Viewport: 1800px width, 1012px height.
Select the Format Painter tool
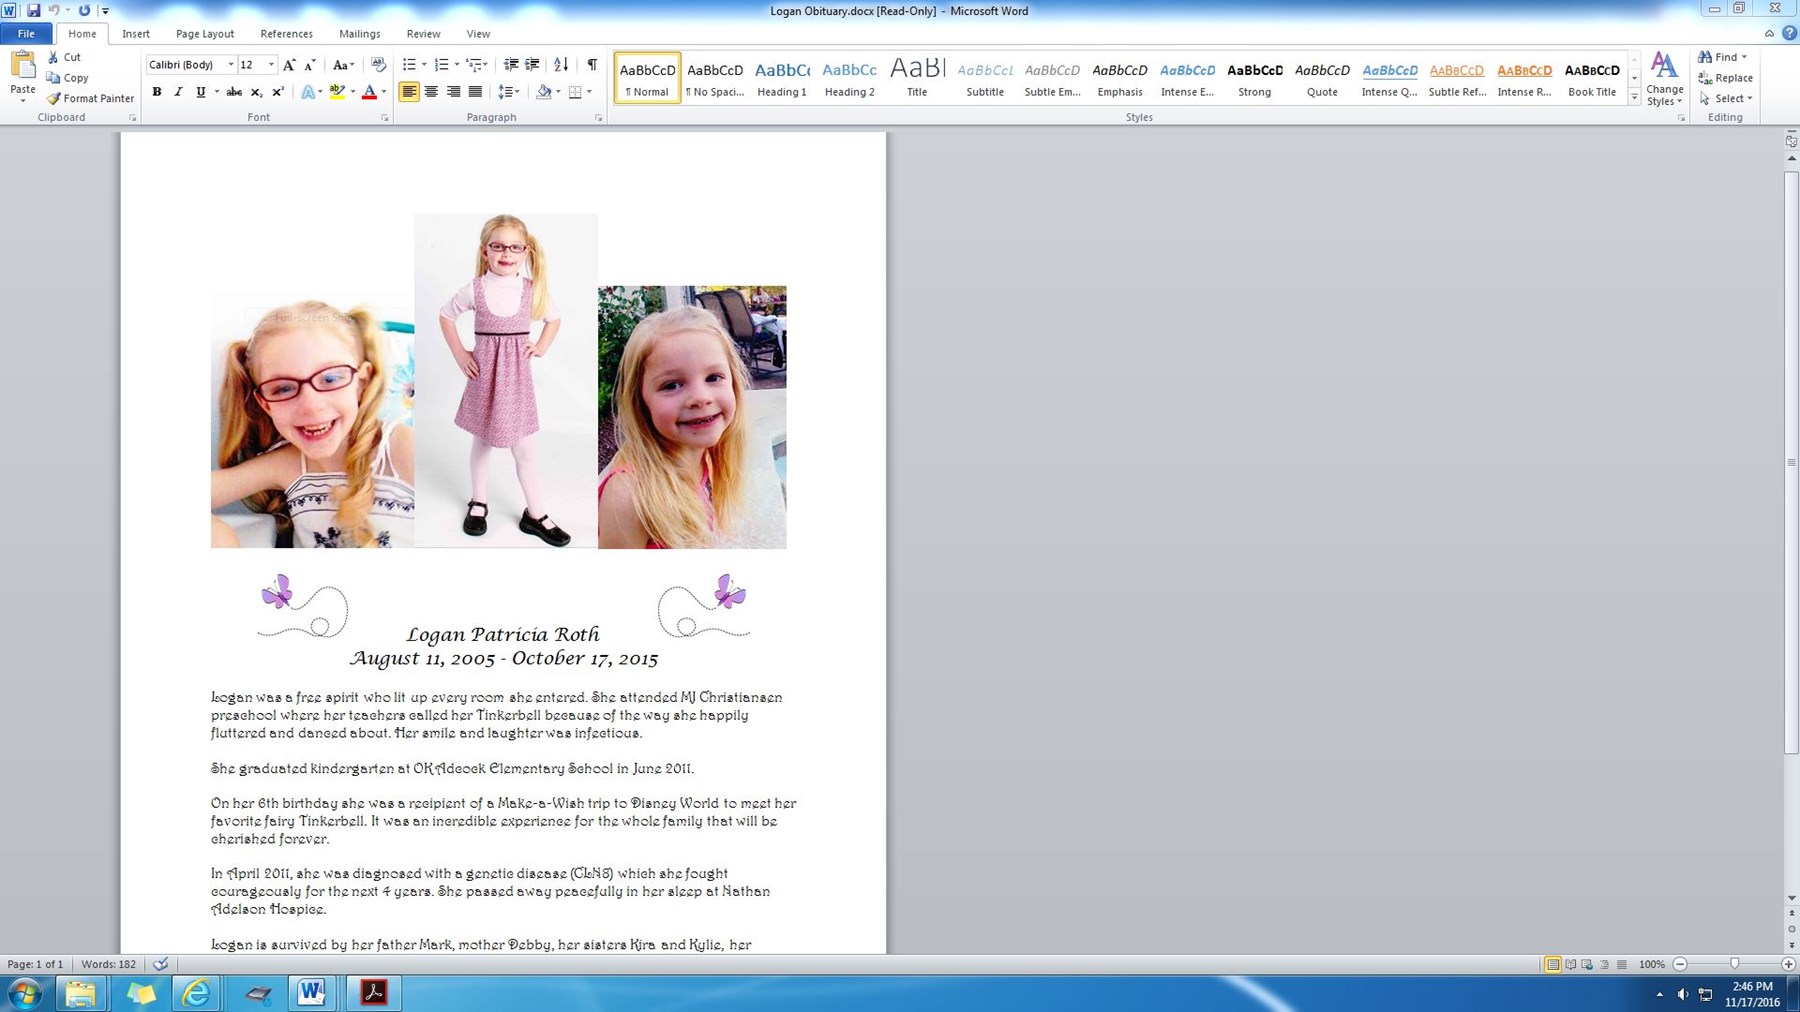[x=90, y=98]
